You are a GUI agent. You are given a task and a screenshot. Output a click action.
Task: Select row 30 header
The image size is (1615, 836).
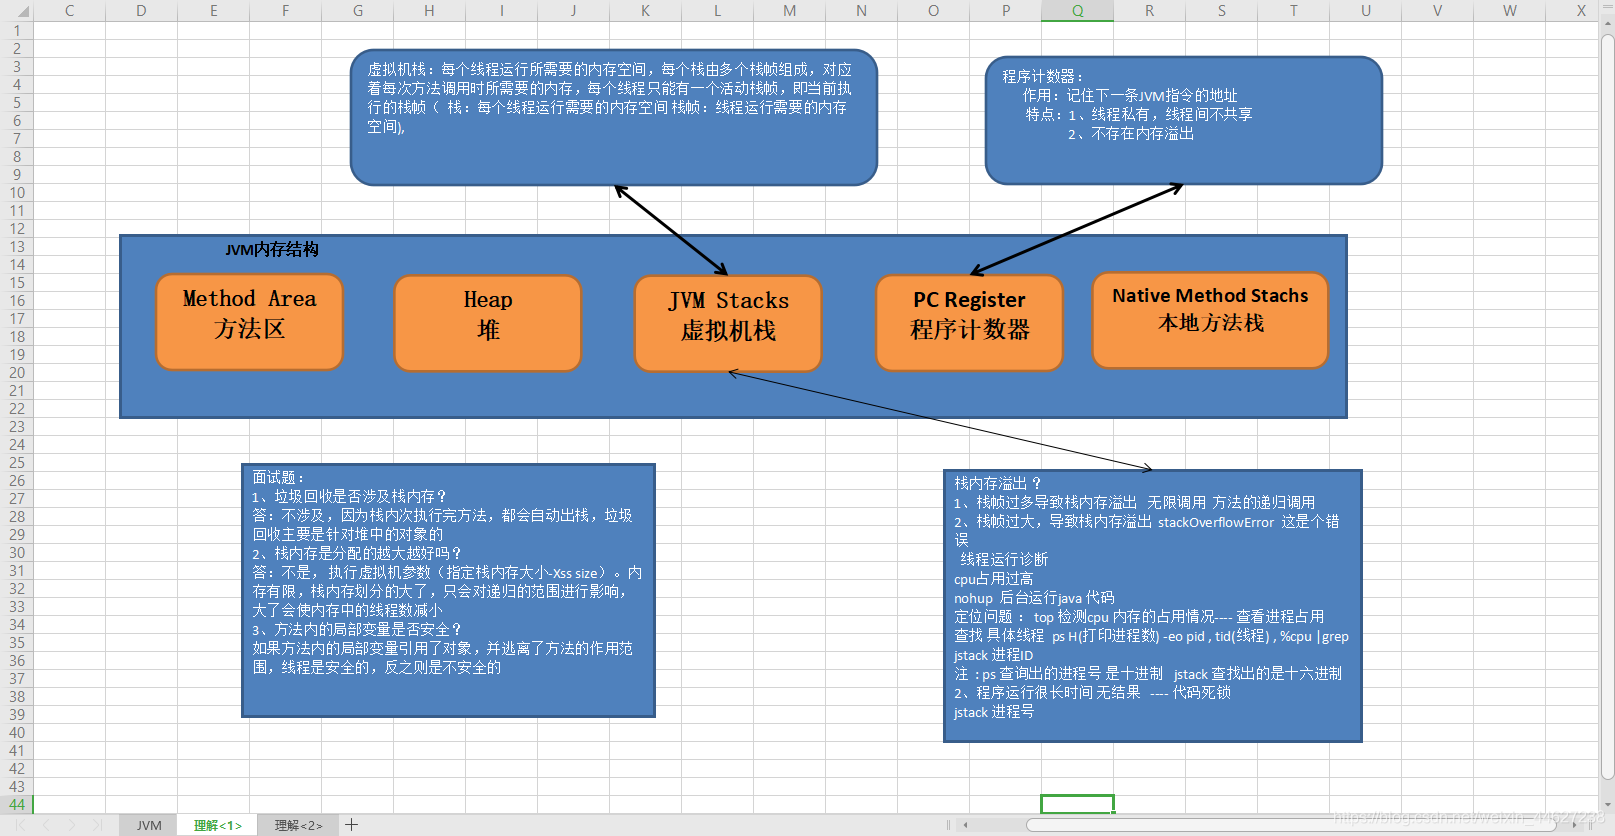pyautogui.click(x=16, y=553)
